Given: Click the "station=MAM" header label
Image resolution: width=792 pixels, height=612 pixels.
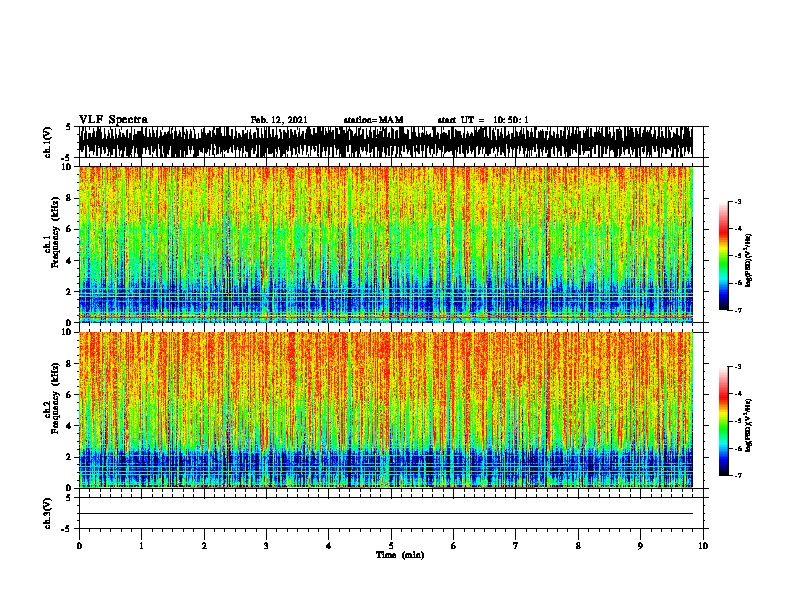Looking at the screenshot, I should pyautogui.click(x=373, y=120).
